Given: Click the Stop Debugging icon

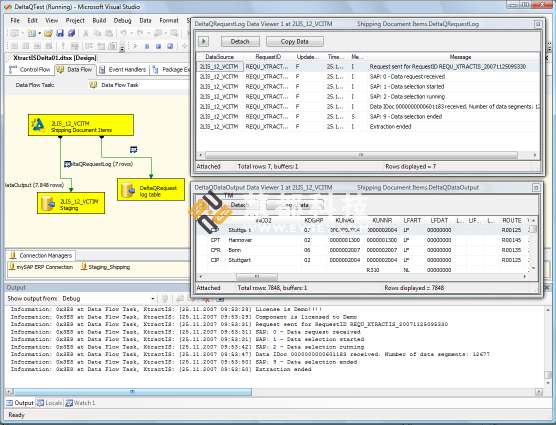Looking at the screenshot, I should pos(159,46).
